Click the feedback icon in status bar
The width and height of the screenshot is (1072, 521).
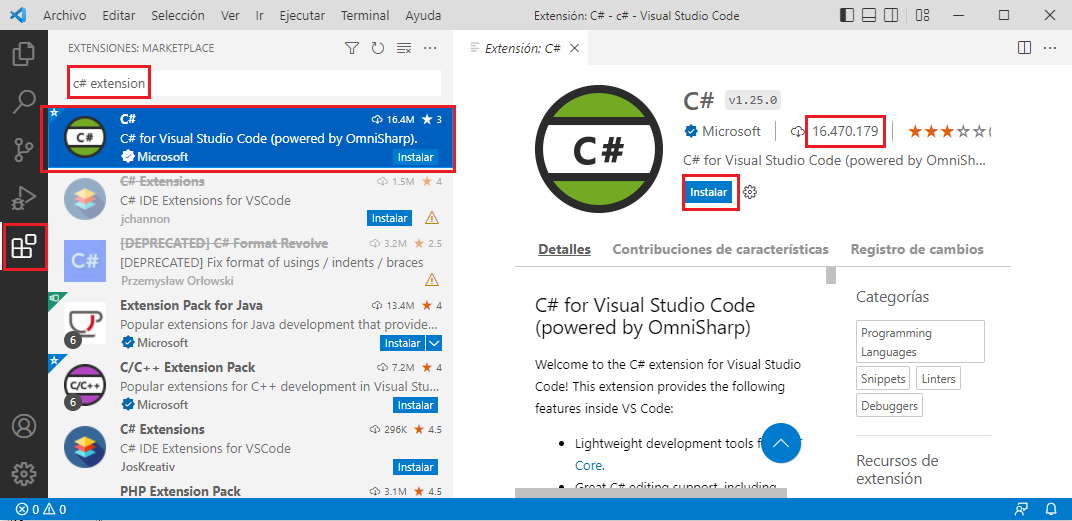click(1021, 509)
